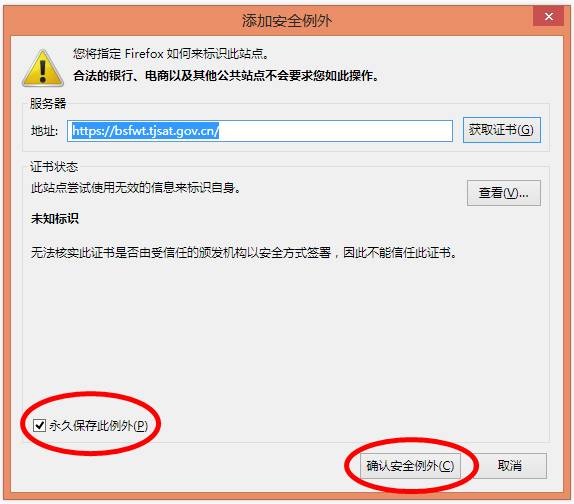Click the 无法核实此证书 explanation text
The width and height of the screenshot is (574, 504).
pyautogui.click(x=244, y=253)
